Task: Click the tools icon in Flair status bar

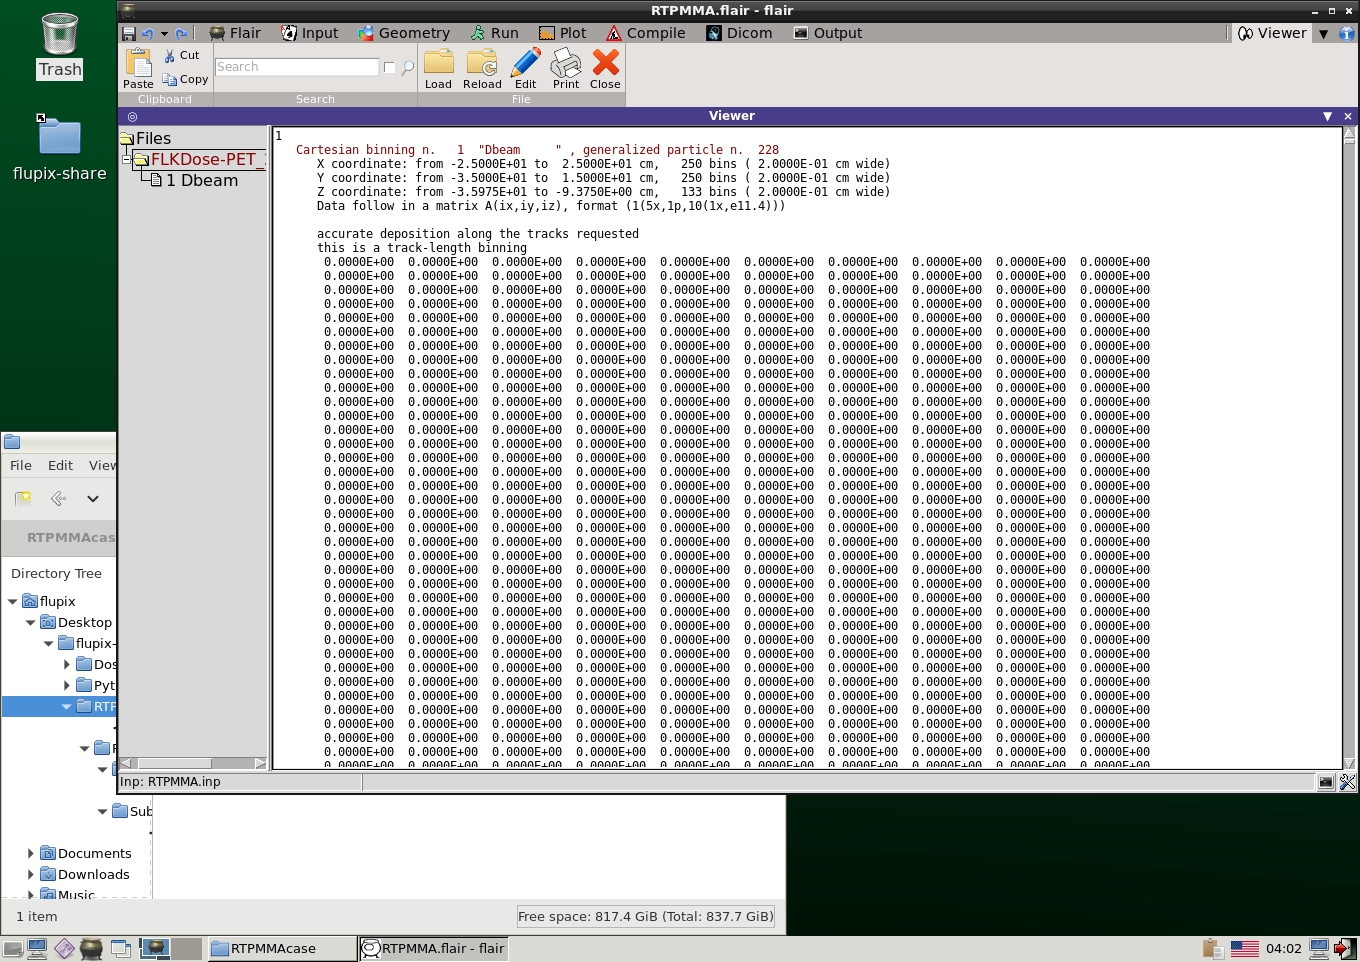Action: pos(1347,782)
